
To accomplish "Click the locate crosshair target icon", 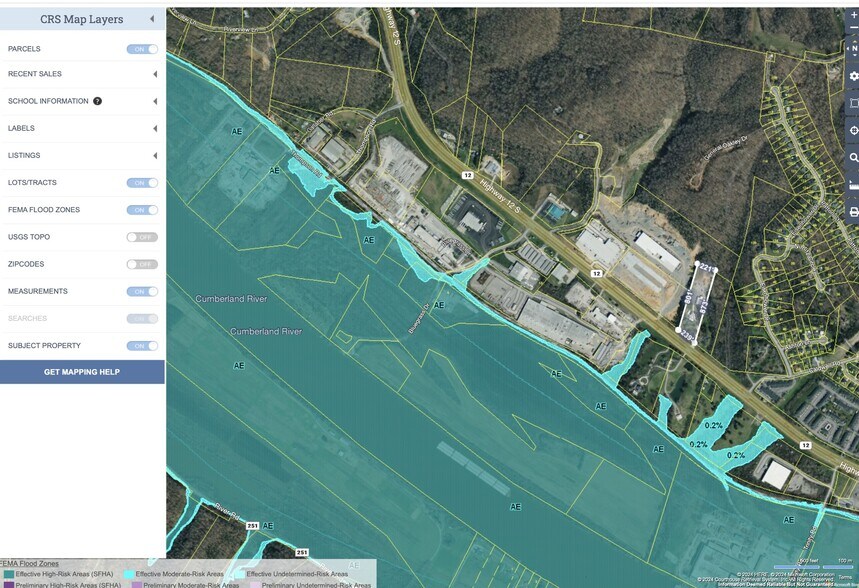I will click(x=853, y=131).
